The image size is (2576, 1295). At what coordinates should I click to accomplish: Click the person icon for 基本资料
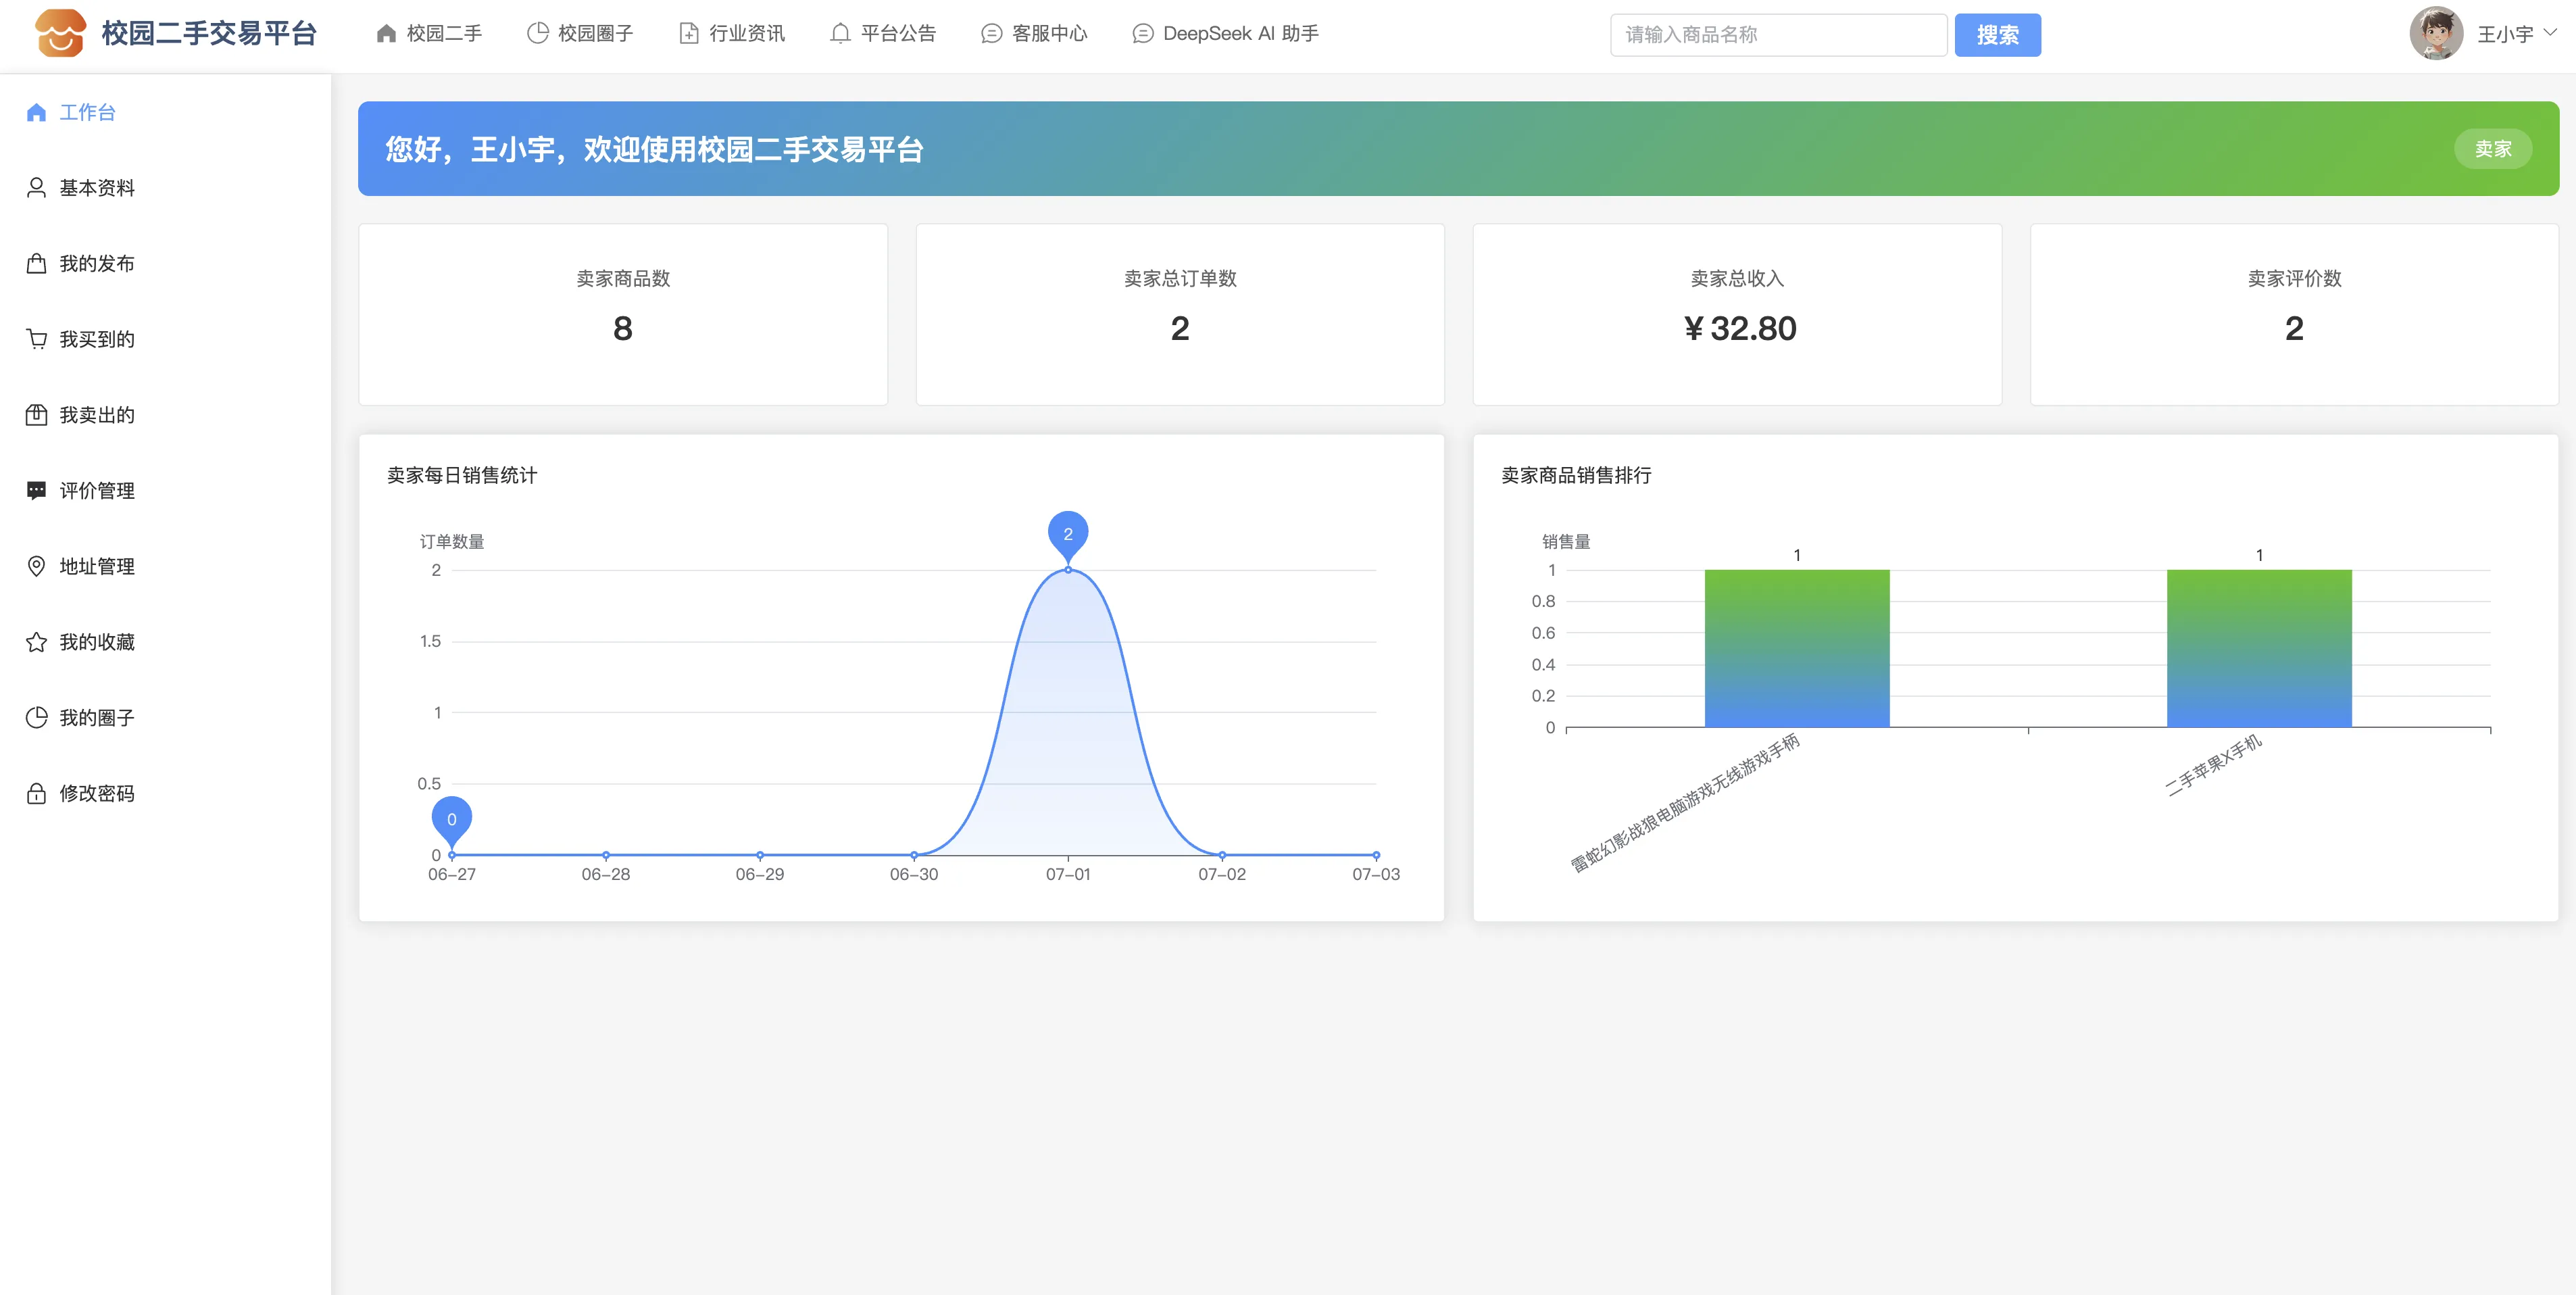(37, 188)
